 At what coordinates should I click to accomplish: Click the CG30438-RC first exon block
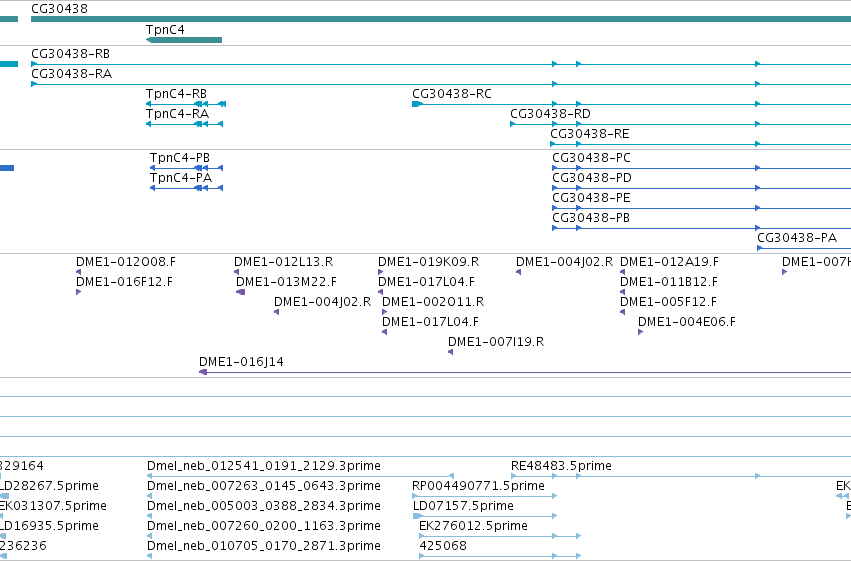(416, 104)
